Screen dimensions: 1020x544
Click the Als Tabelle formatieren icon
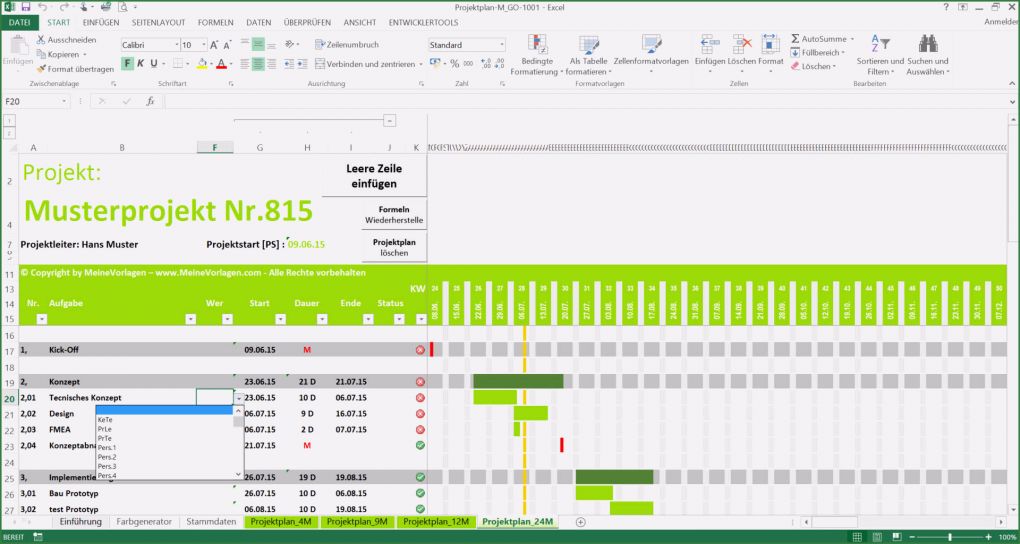point(588,44)
